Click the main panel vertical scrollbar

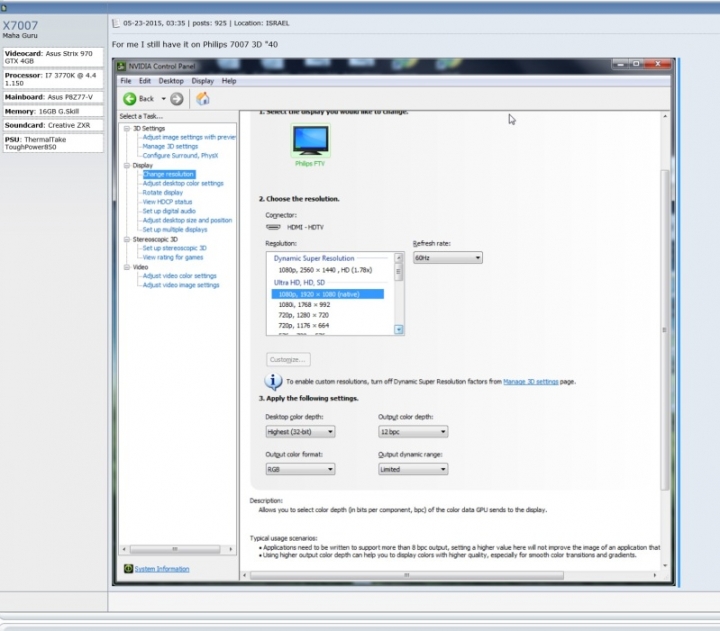point(665,329)
